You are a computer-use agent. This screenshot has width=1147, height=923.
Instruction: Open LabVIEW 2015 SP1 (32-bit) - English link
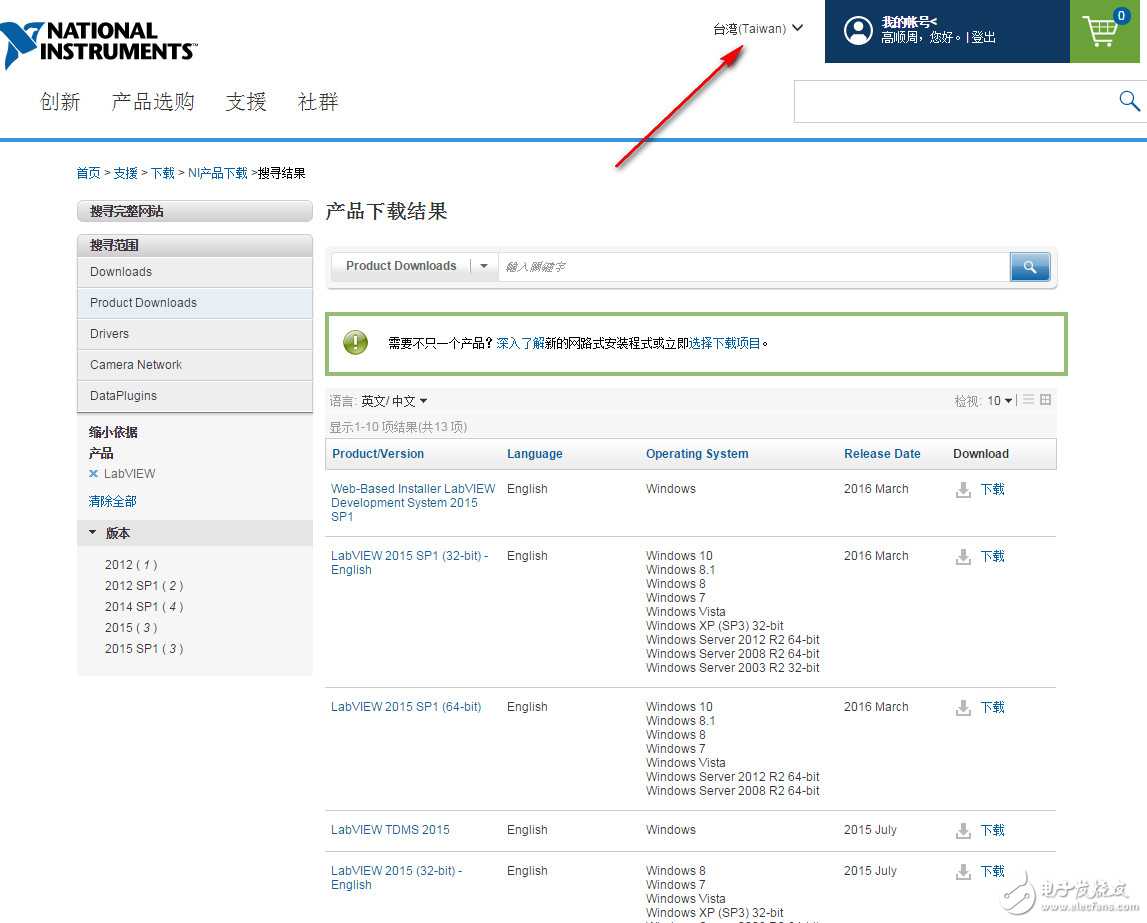[x=410, y=563]
